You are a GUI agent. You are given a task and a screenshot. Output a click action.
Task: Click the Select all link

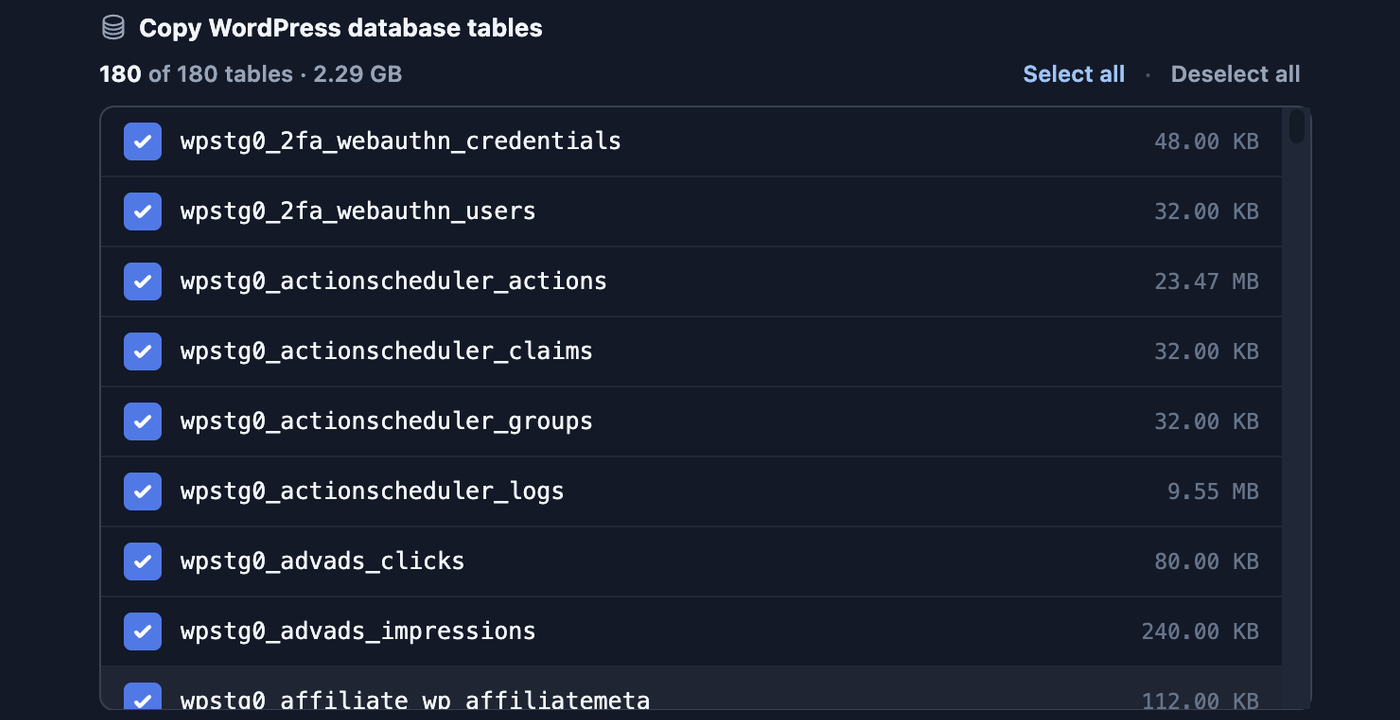(x=1074, y=74)
